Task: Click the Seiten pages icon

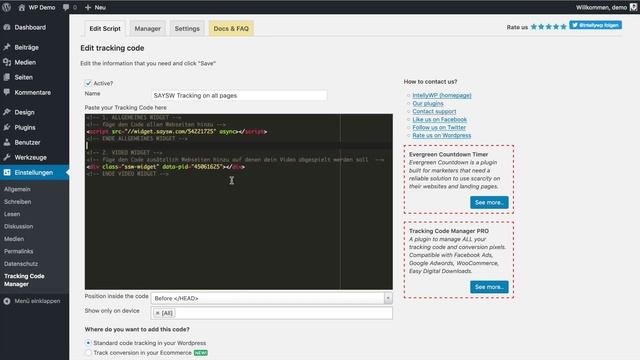Action: coord(7,77)
